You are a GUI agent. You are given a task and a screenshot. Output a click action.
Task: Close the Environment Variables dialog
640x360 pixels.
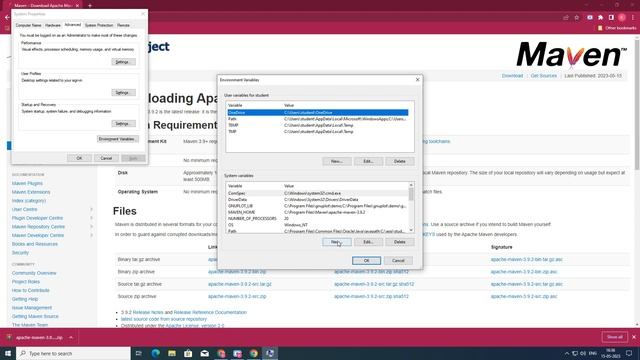[x=417, y=80]
